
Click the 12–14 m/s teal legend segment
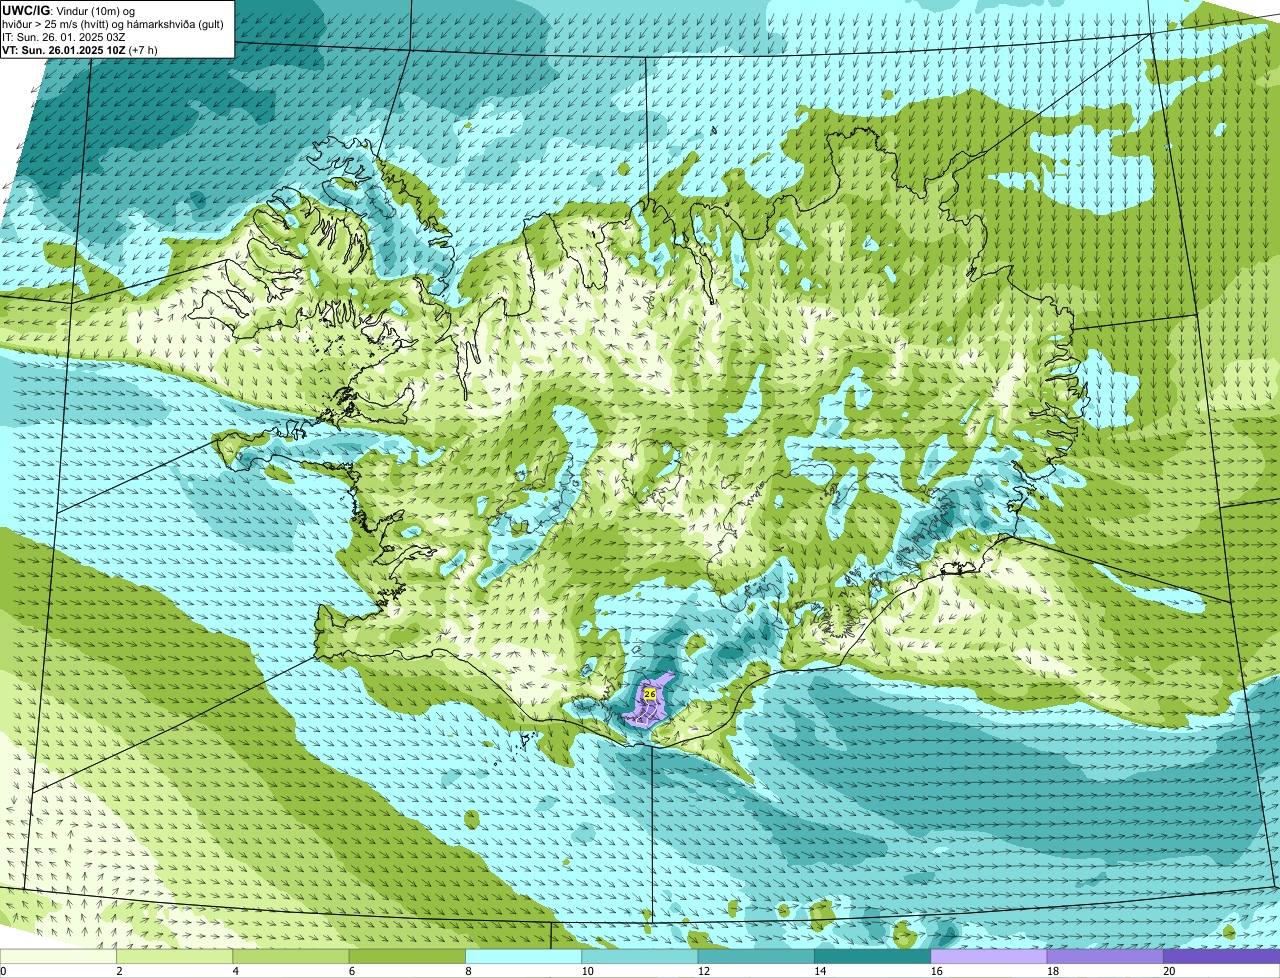757,957
